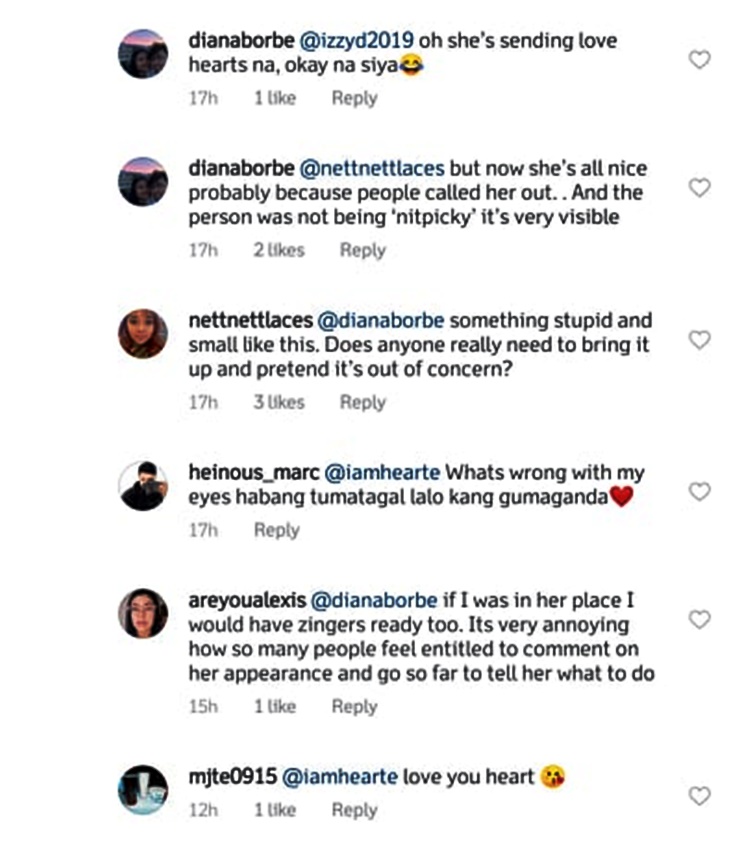Show the 2 likes on dianaborbe's comment
This screenshot has width=750, height=841.
click(x=278, y=250)
